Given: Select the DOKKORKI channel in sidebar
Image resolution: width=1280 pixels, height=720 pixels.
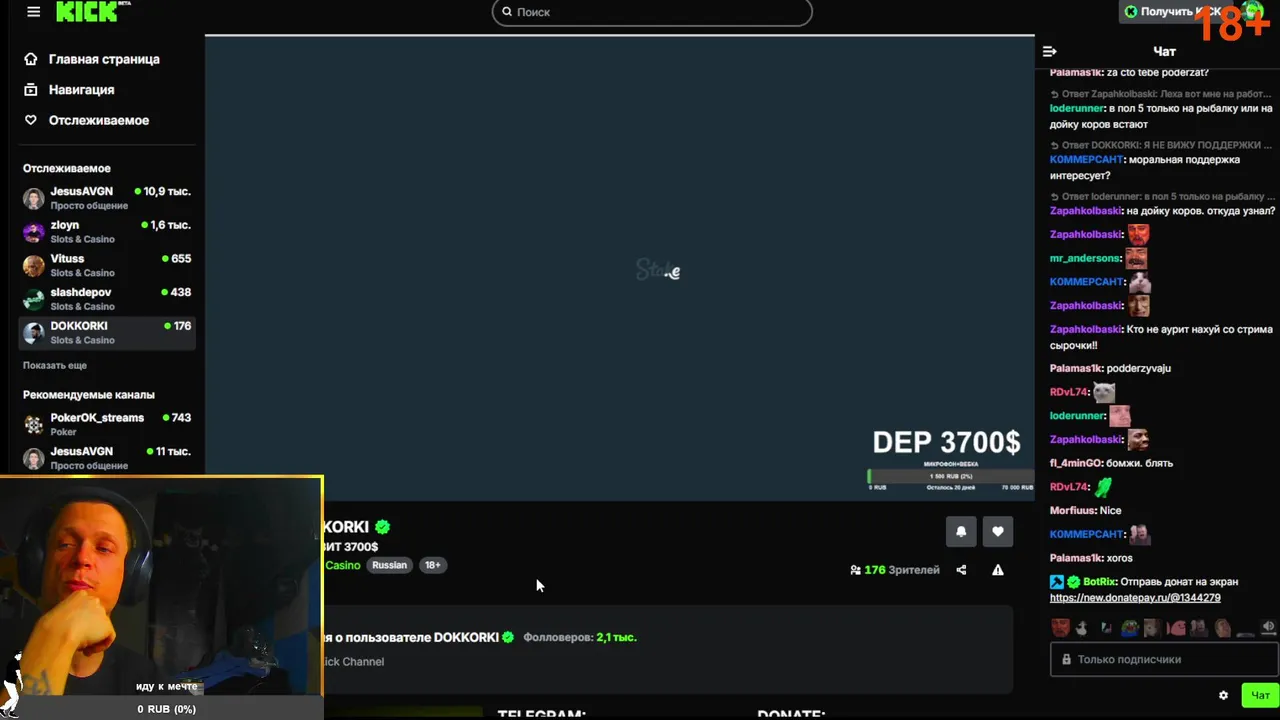Looking at the screenshot, I should pos(107,332).
